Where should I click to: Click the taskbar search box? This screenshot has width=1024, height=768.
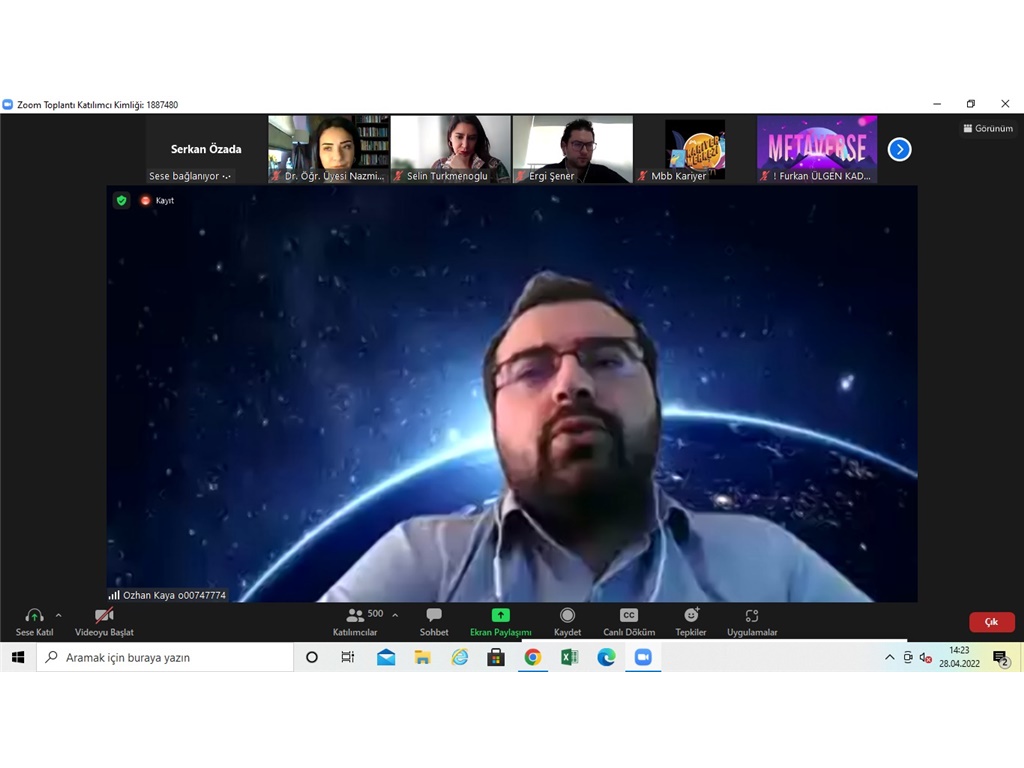click(x=165, y=657)
